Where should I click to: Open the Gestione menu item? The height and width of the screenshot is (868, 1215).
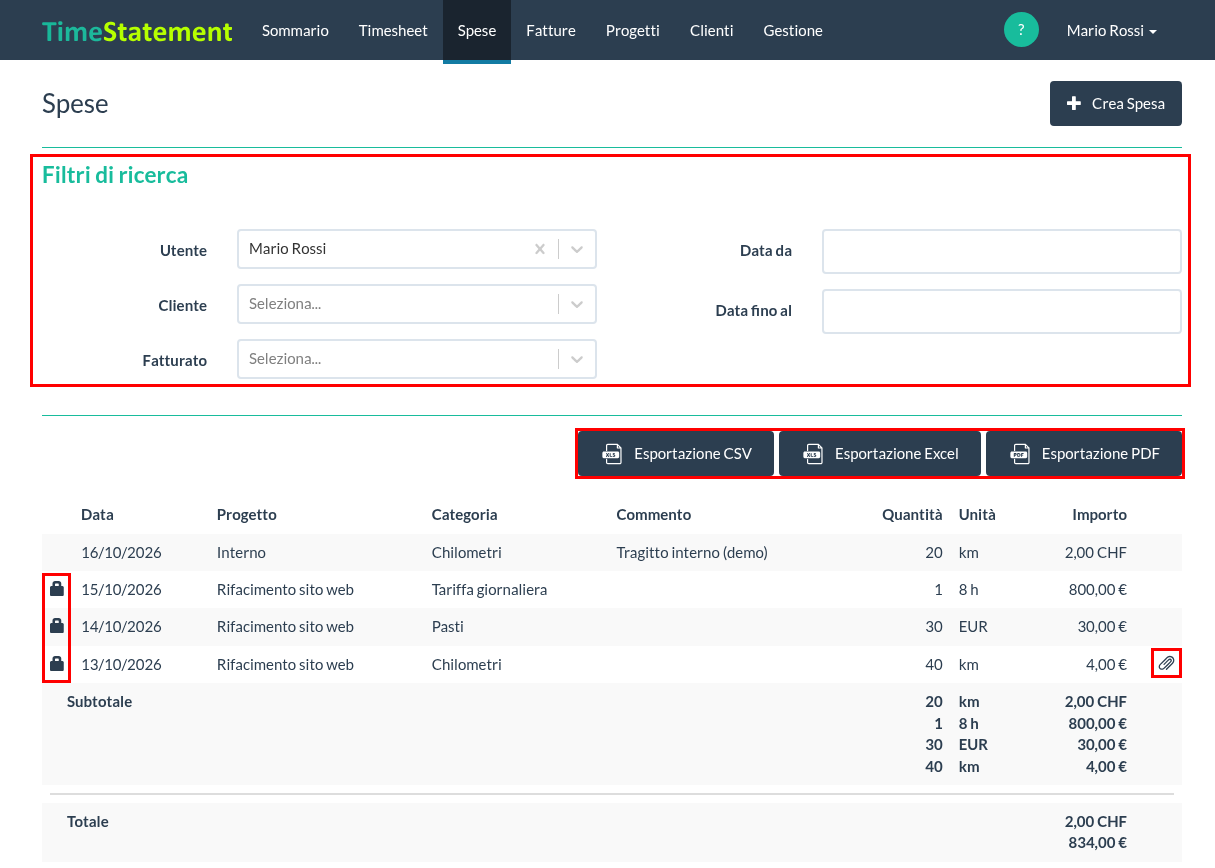coord(793,30)
